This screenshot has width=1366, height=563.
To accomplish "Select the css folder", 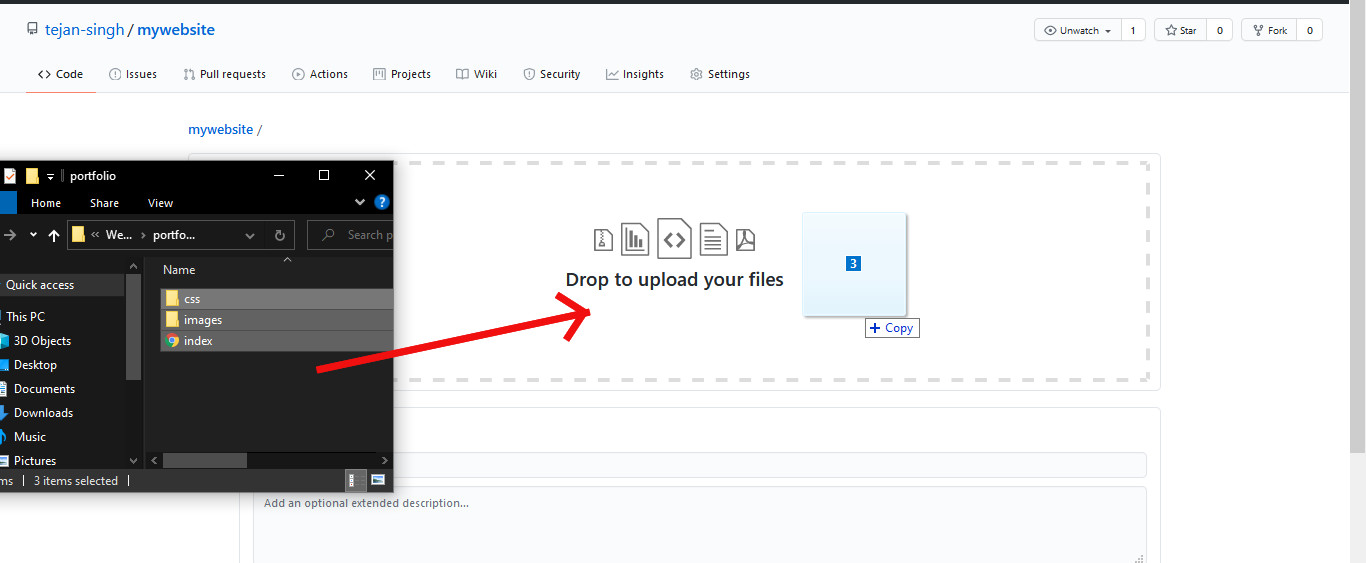I will pos(278,299).
